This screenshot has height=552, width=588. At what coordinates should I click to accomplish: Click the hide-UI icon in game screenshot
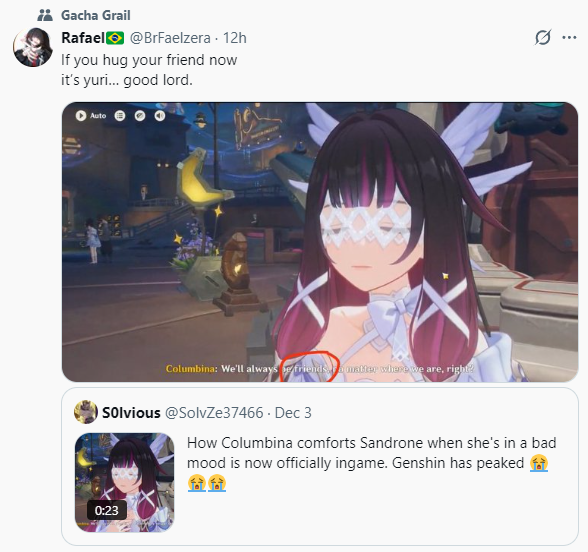coord(140,116)
